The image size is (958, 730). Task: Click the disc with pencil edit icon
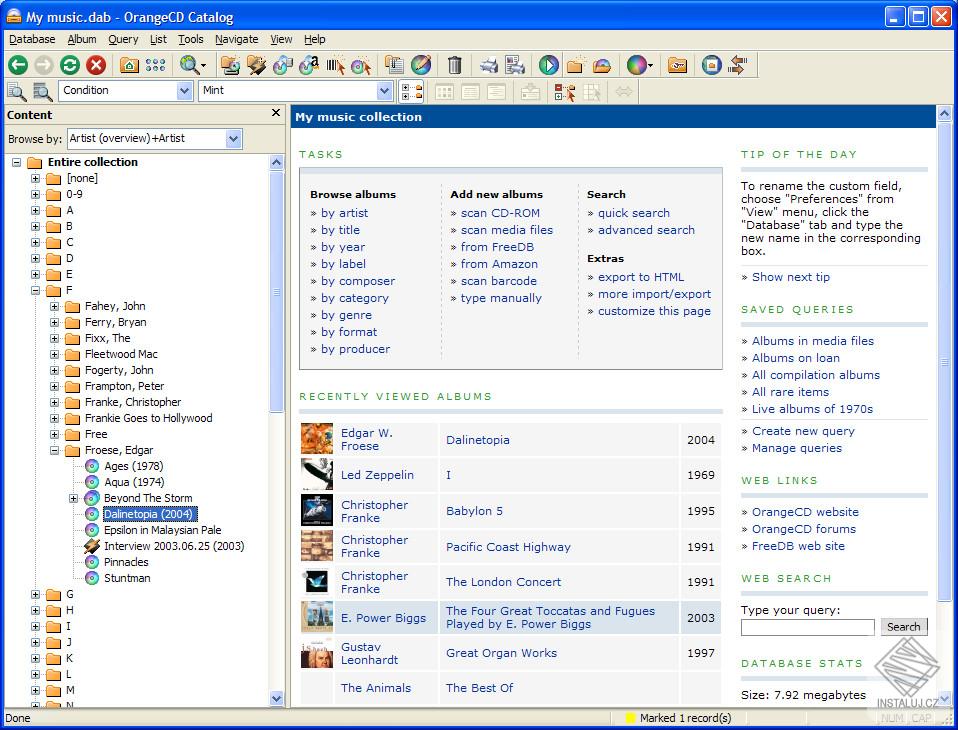(421, 65)
